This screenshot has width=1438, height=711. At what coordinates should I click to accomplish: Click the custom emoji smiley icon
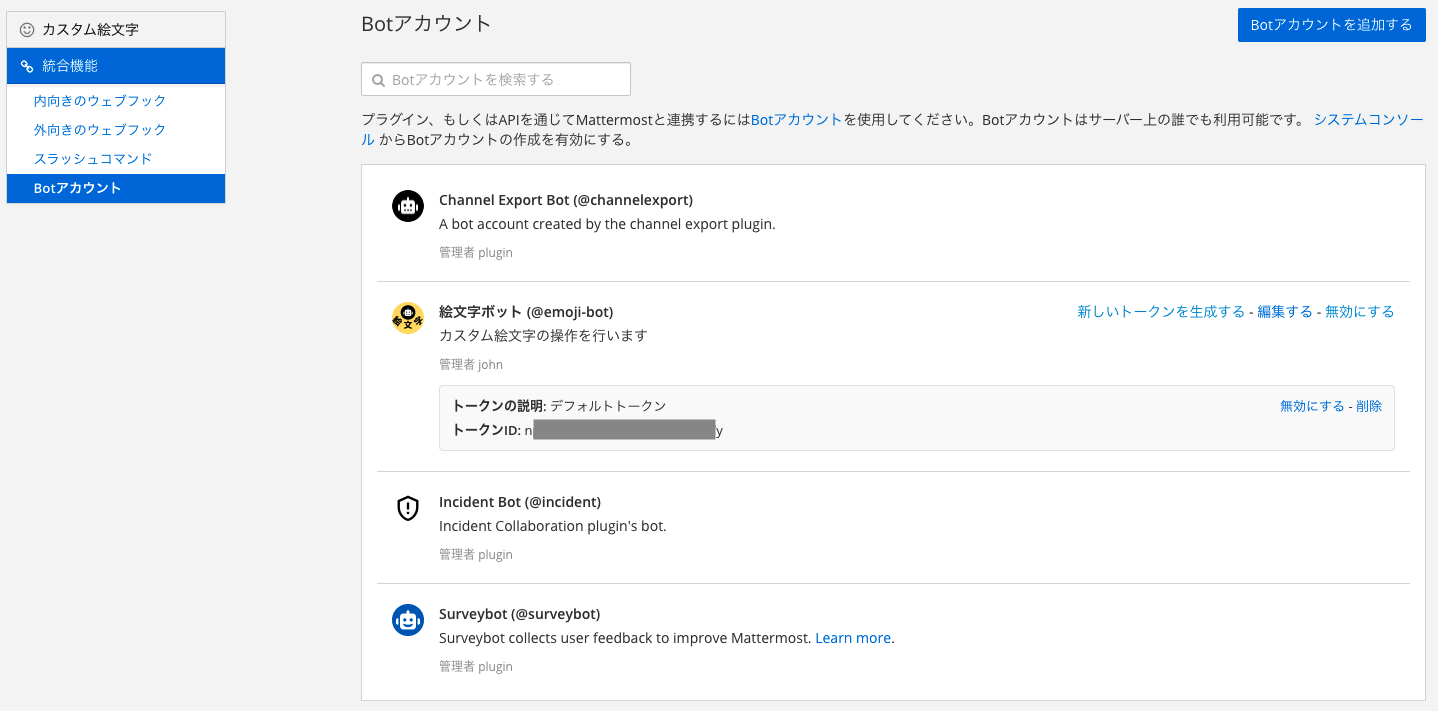coord(27,30)
